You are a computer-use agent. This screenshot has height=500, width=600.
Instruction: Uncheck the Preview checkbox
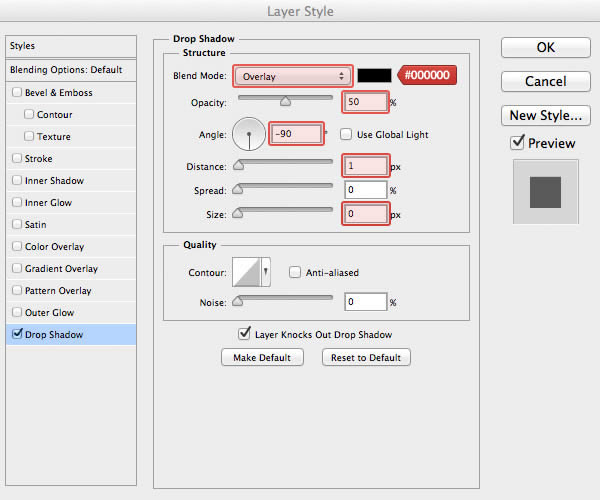point(517,142)
